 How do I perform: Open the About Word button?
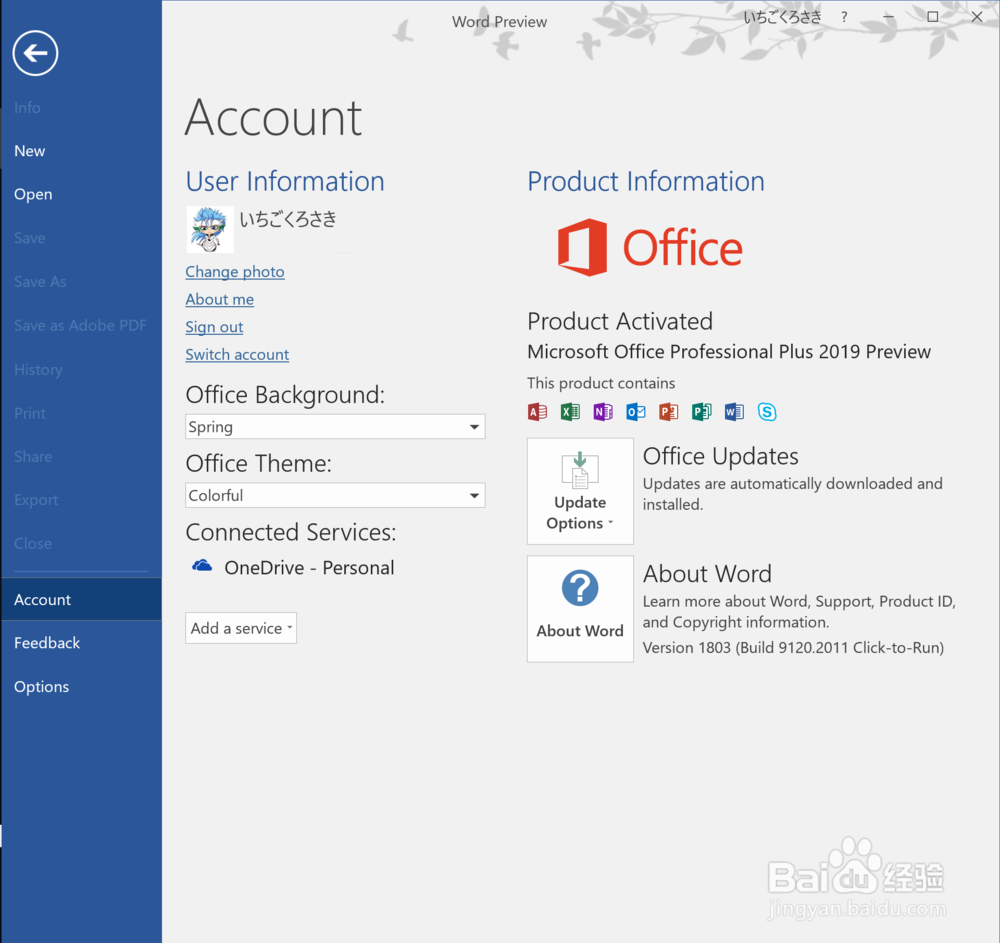580,609
